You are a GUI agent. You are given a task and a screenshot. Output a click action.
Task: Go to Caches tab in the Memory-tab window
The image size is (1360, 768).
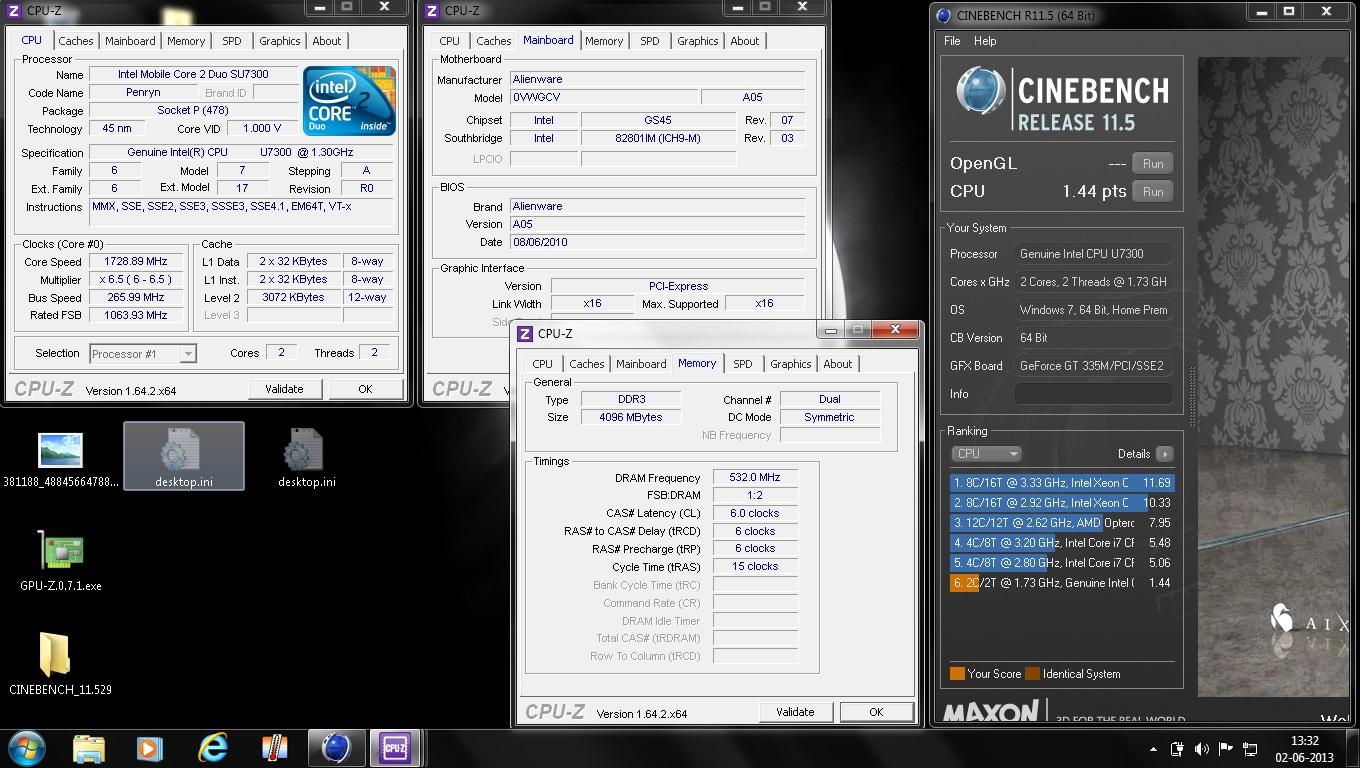586,364
